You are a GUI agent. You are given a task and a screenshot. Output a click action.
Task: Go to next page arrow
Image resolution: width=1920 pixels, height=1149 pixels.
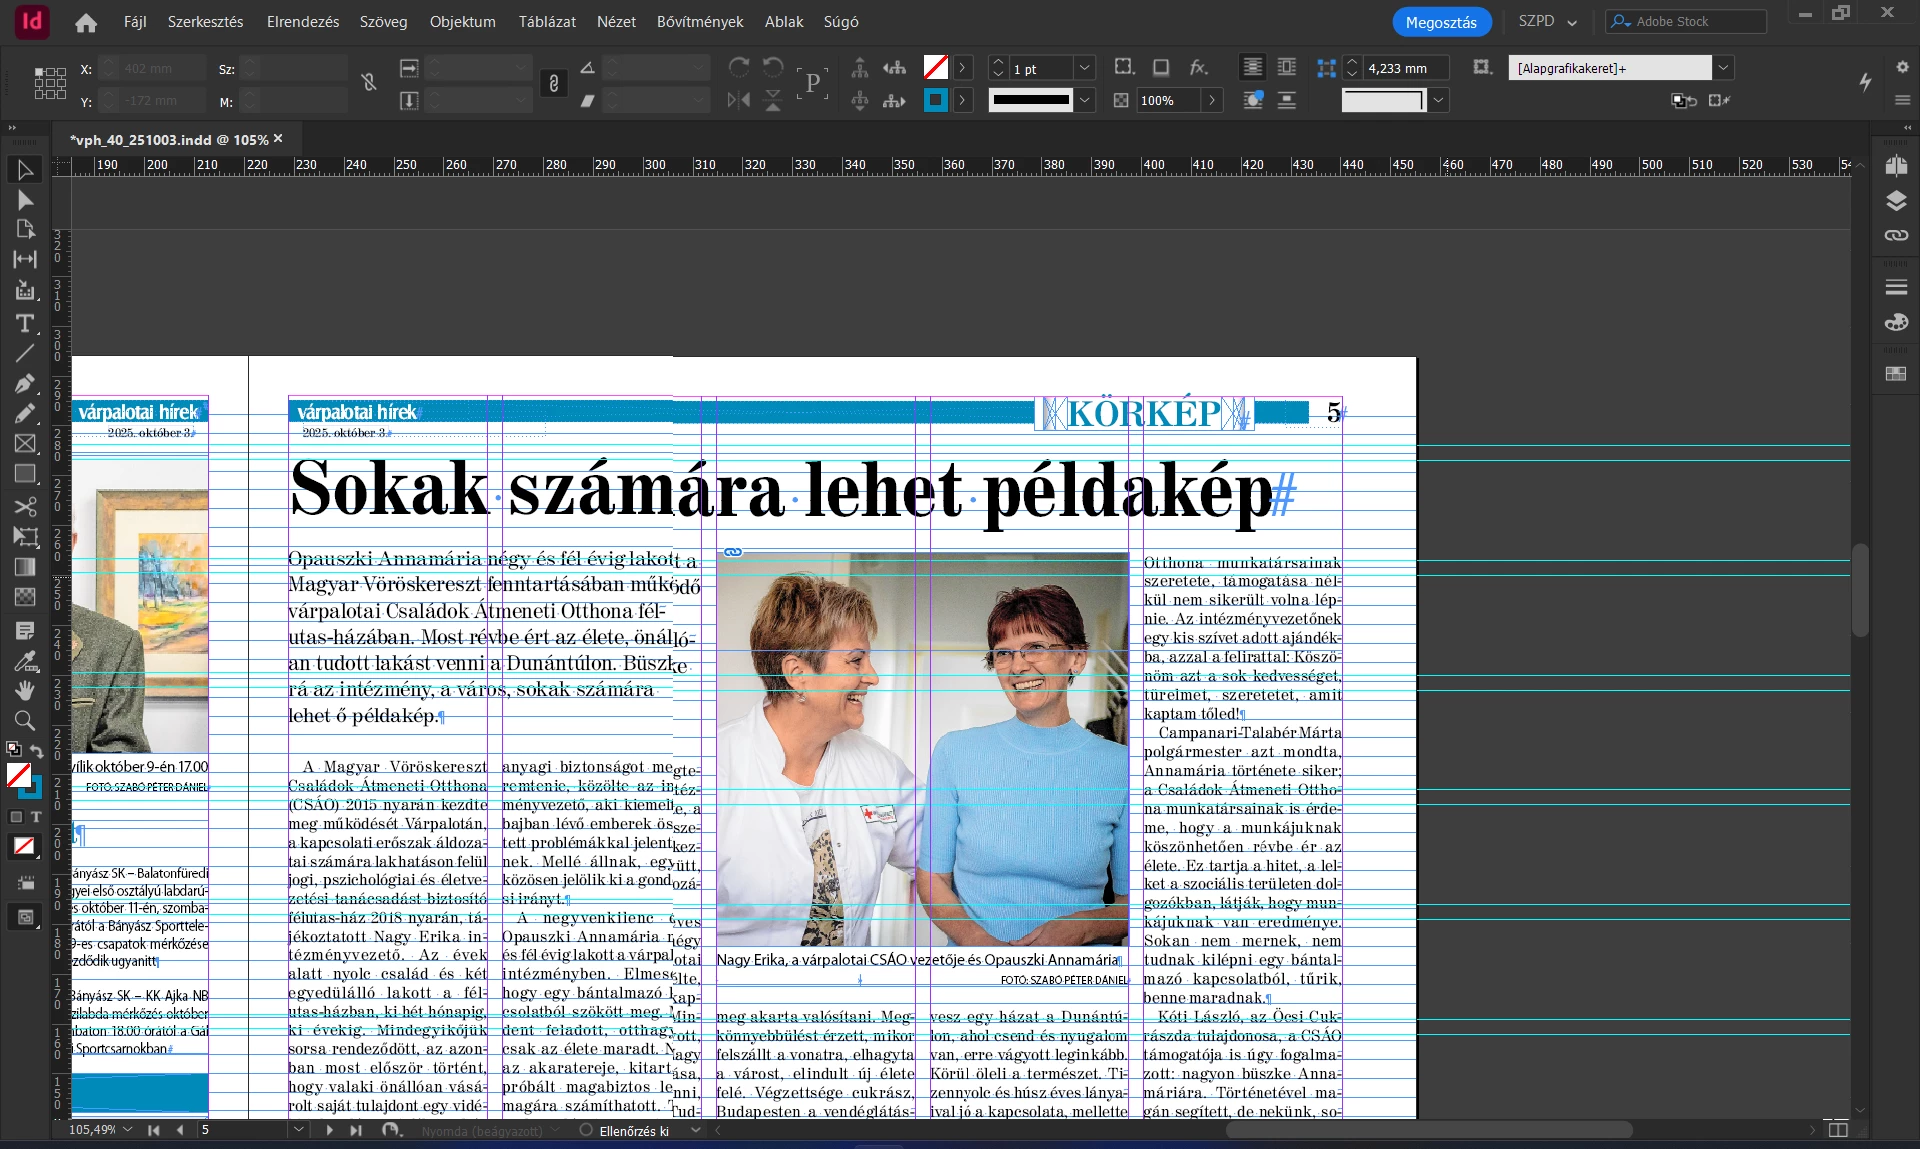329,1130
